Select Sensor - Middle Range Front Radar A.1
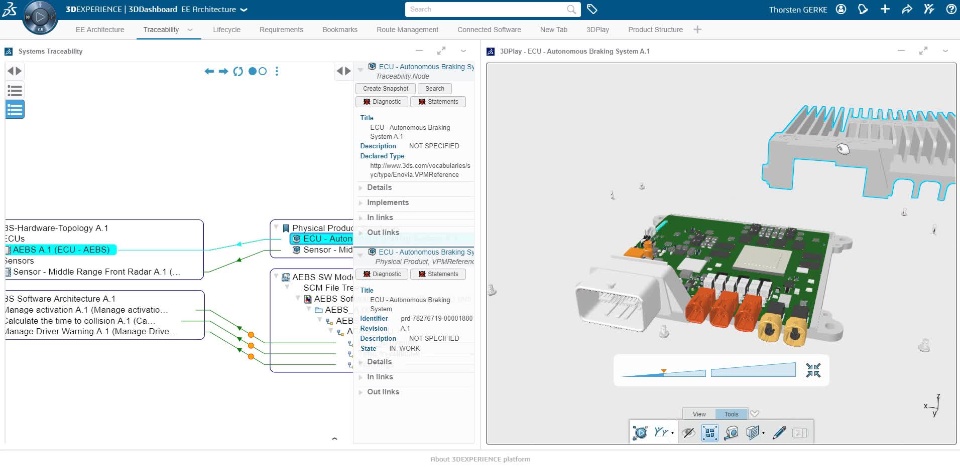Viewport: 960px width, 467px height. click(x=97, y=272)
